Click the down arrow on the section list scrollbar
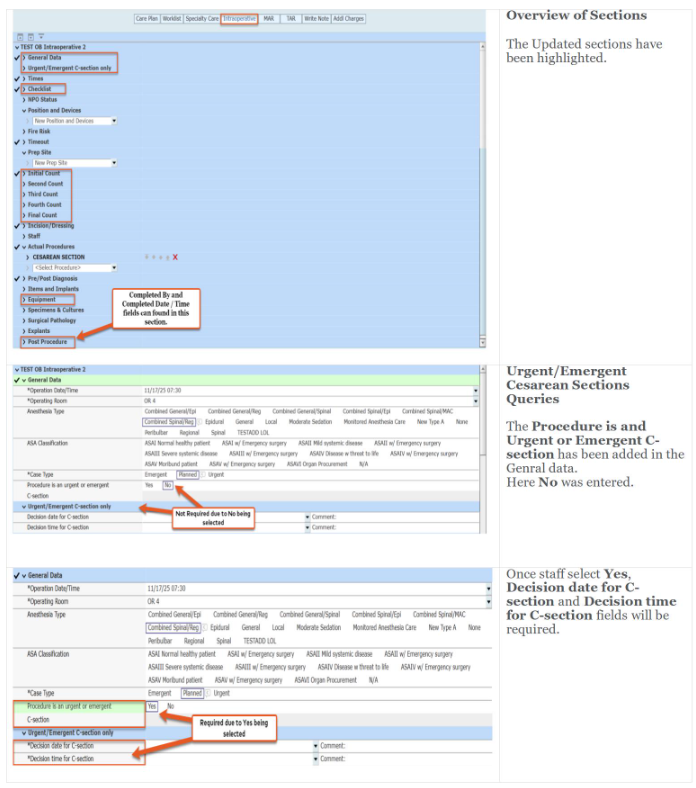The image size is (696, 788). (x=483, y=342)
